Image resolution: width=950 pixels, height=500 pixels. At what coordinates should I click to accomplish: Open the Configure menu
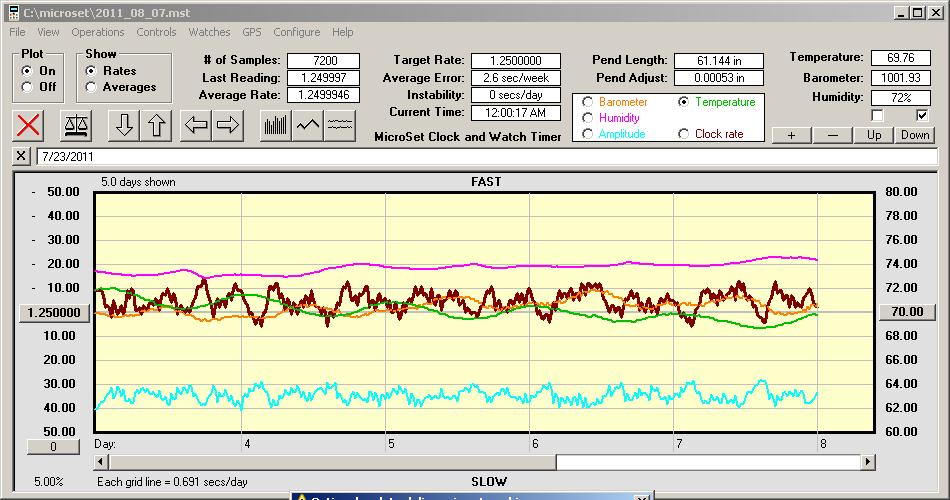click(x=297, y=32)
